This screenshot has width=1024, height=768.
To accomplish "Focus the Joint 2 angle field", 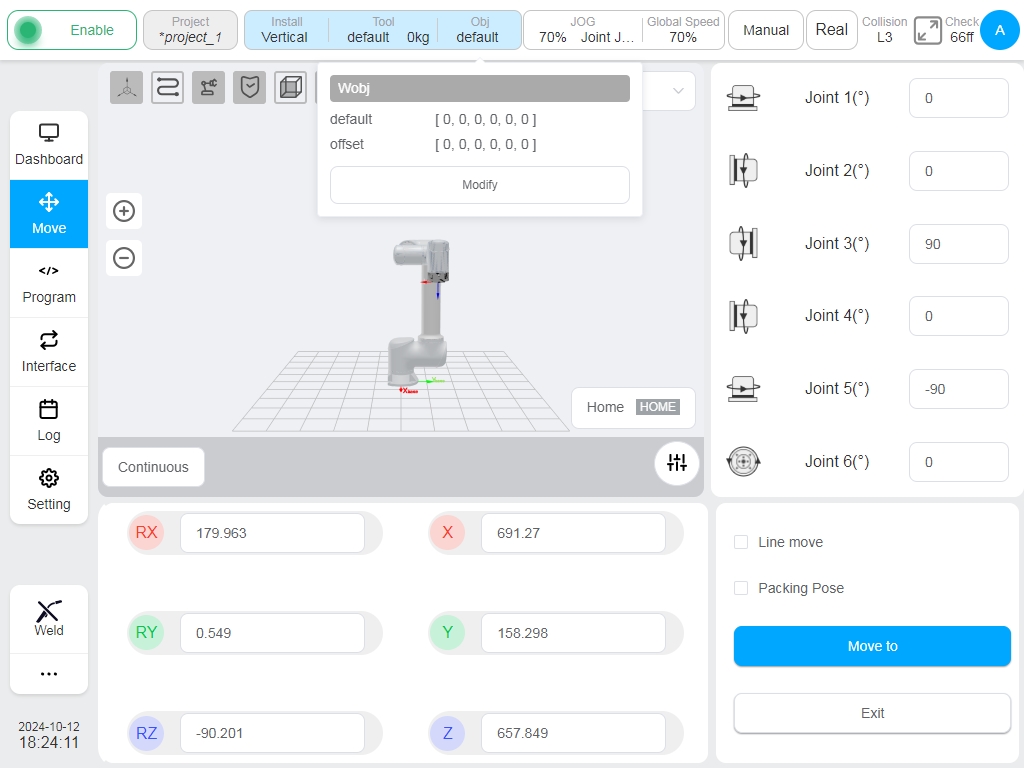I will [959, 171].
